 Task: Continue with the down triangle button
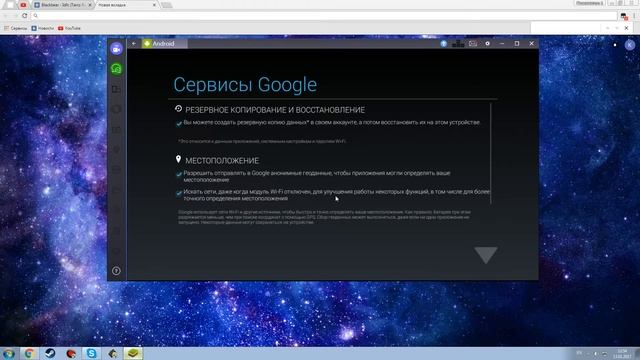tap(486, 255)
